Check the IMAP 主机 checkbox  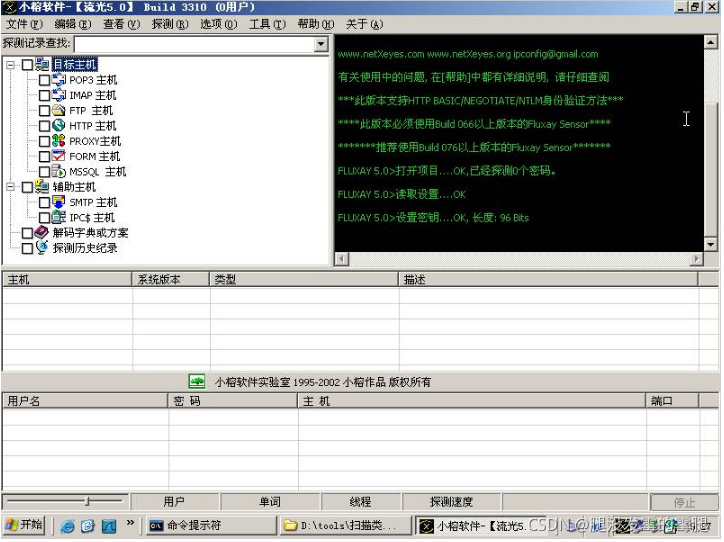coord(44,96)
